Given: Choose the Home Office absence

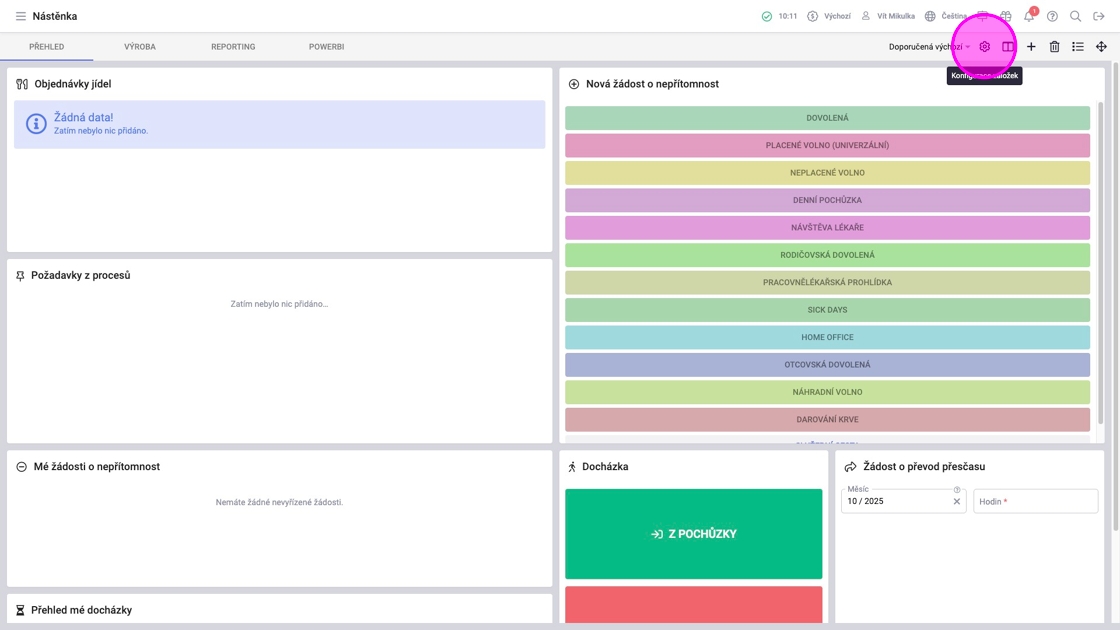Looking at the screenshot, I should point(827,337).
